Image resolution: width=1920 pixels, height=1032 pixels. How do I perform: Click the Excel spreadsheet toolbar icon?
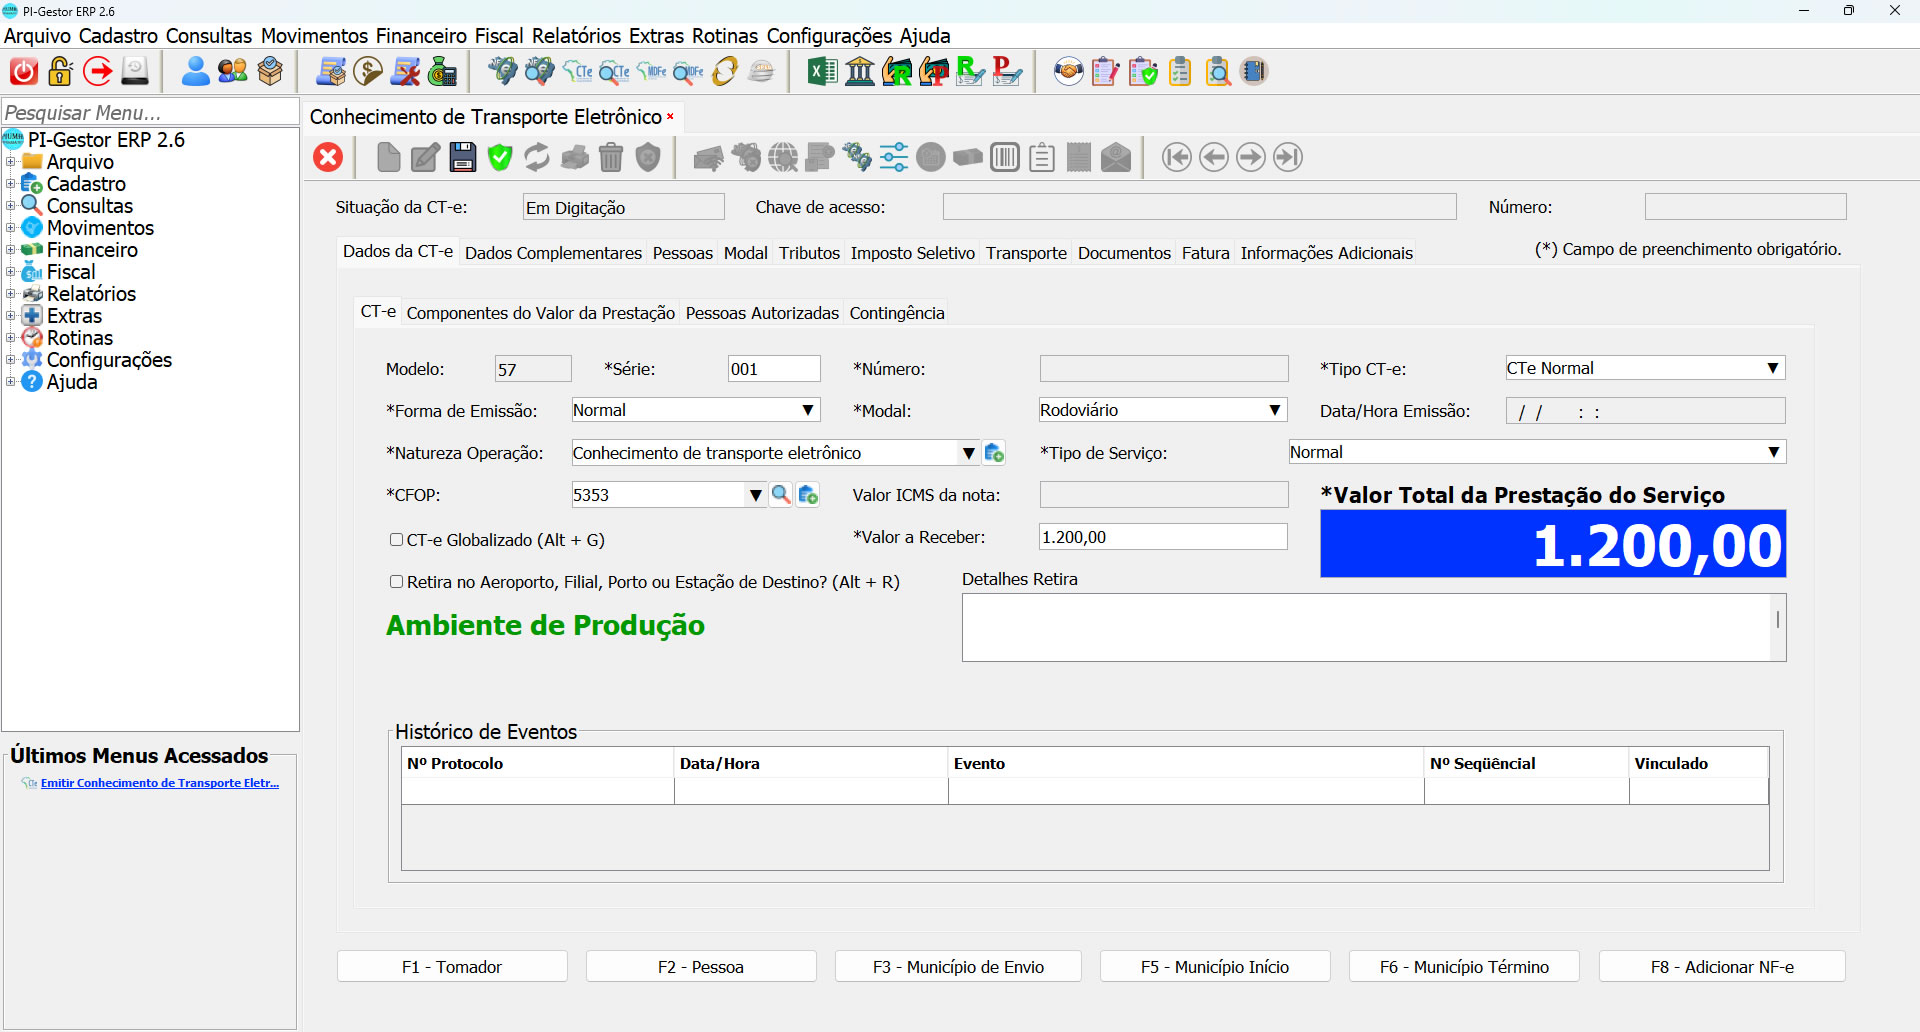click(x=822, y=72)
